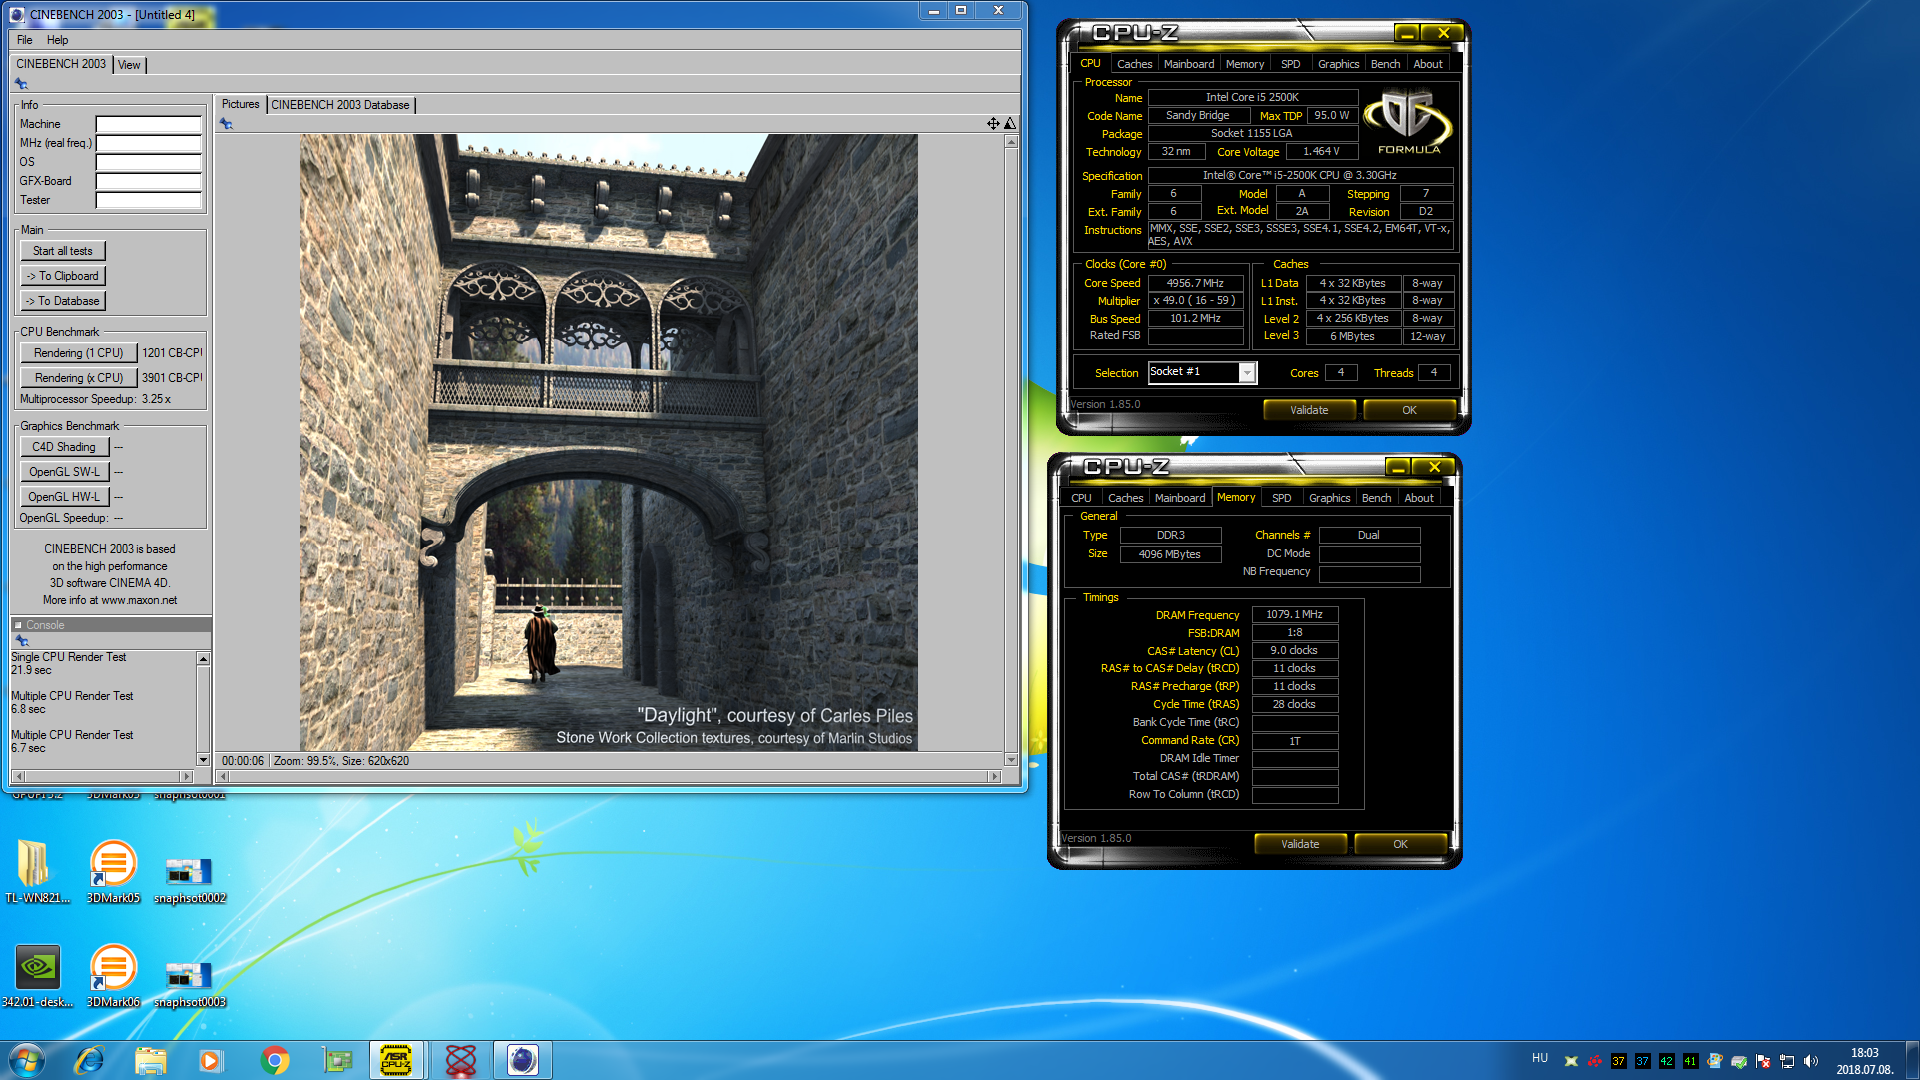
Task: Open SPD tab in upper CPU-Z window
Action: 1291,64
